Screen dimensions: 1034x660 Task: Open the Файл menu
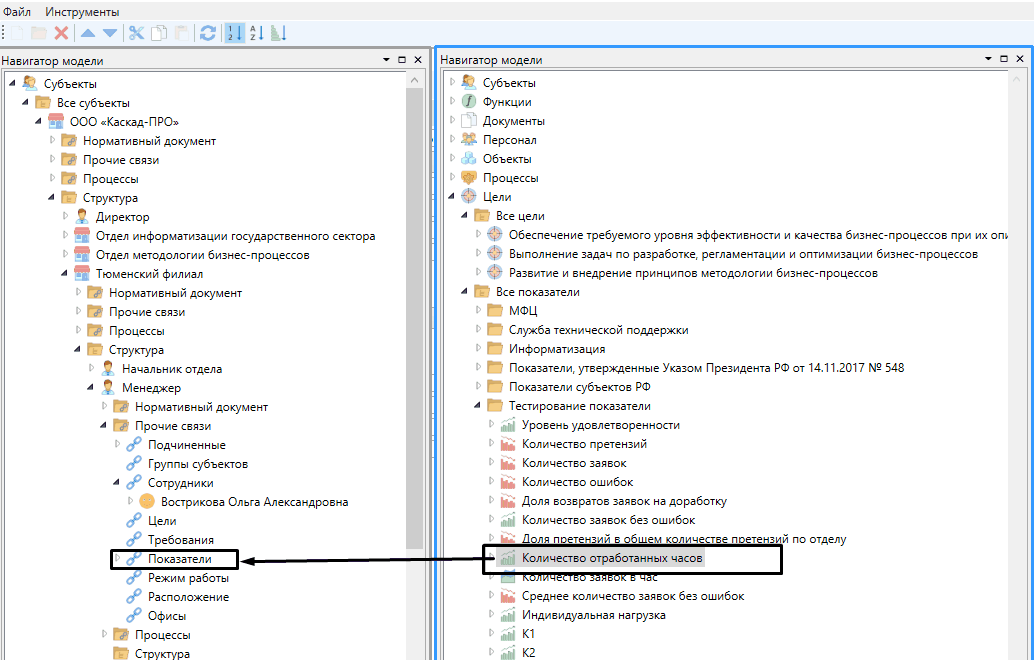17,12
